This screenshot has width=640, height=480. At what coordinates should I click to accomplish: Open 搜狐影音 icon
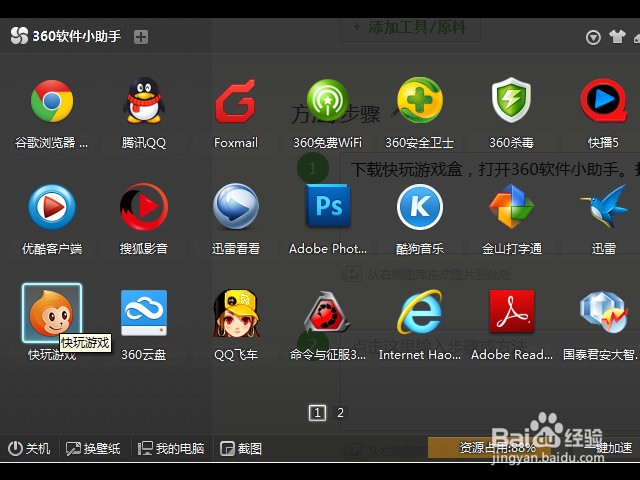click(144, 207)
